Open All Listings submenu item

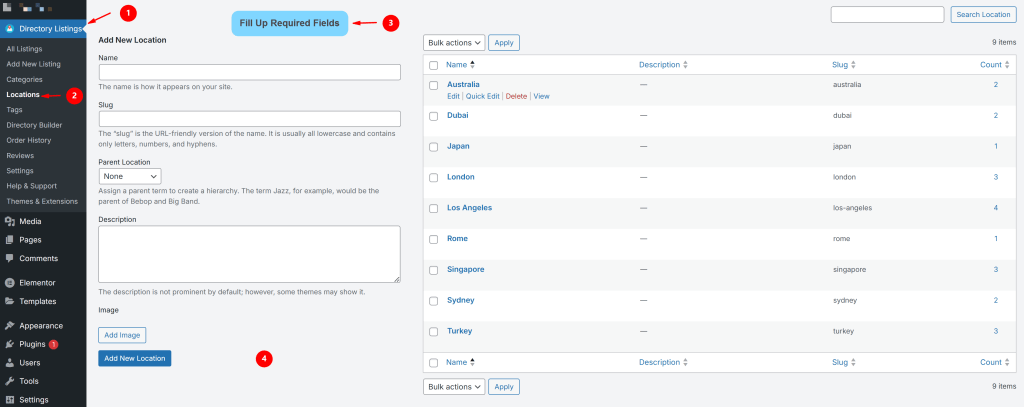point(24,49)
